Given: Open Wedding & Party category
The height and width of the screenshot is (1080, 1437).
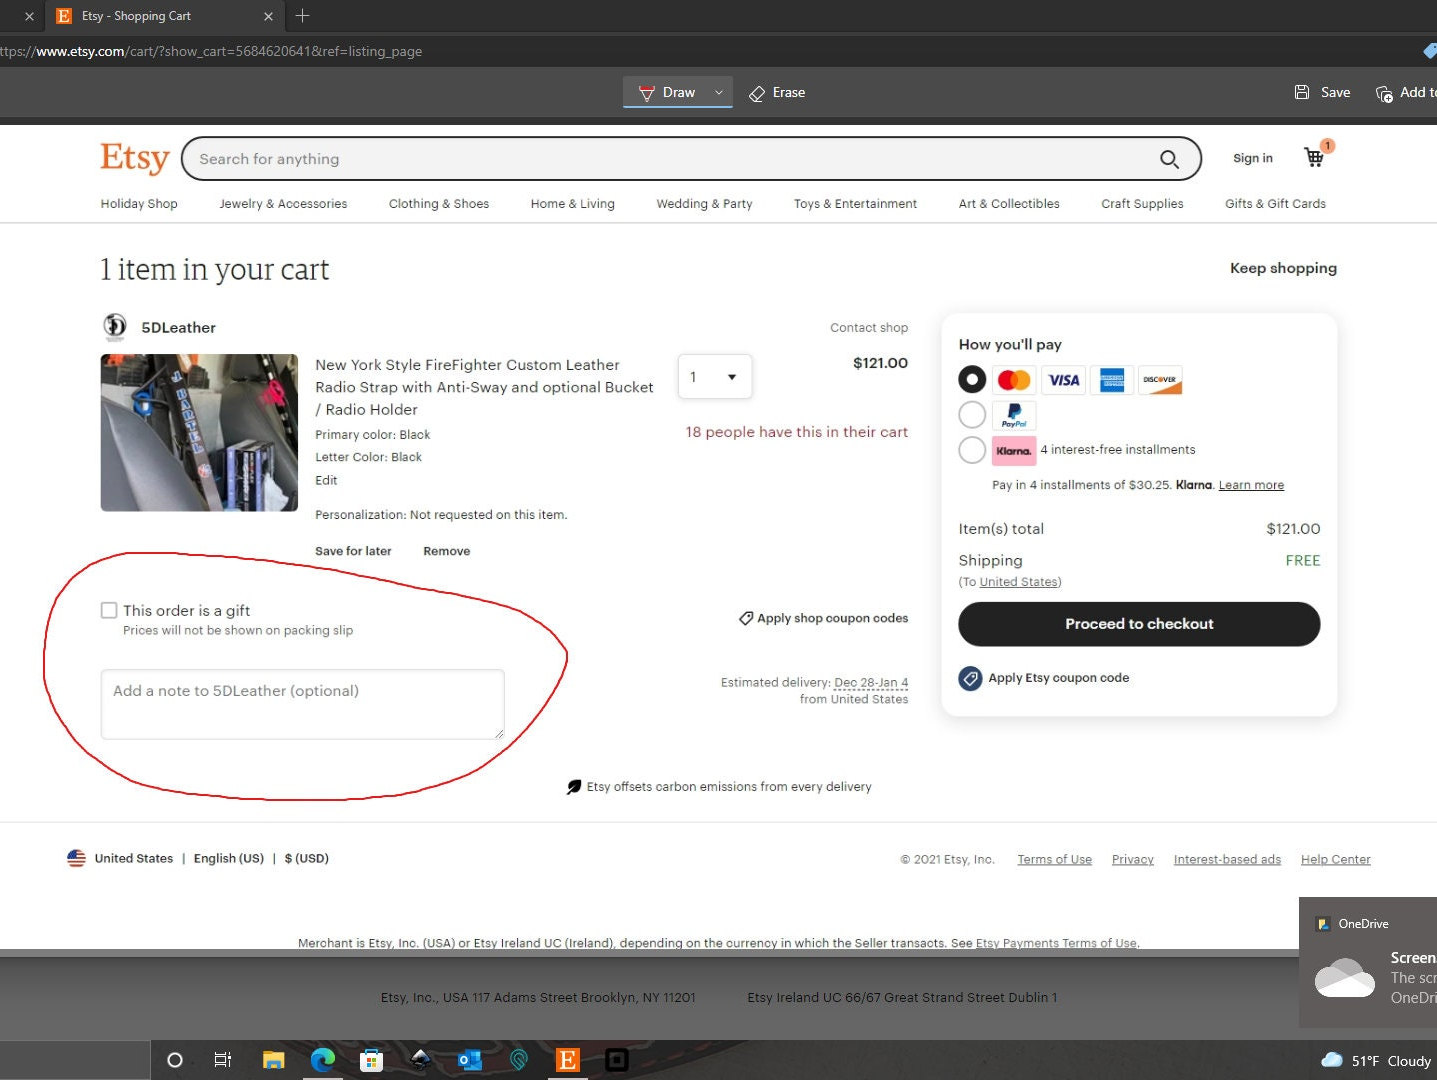Looking at the screenshot, I should 704,204.
